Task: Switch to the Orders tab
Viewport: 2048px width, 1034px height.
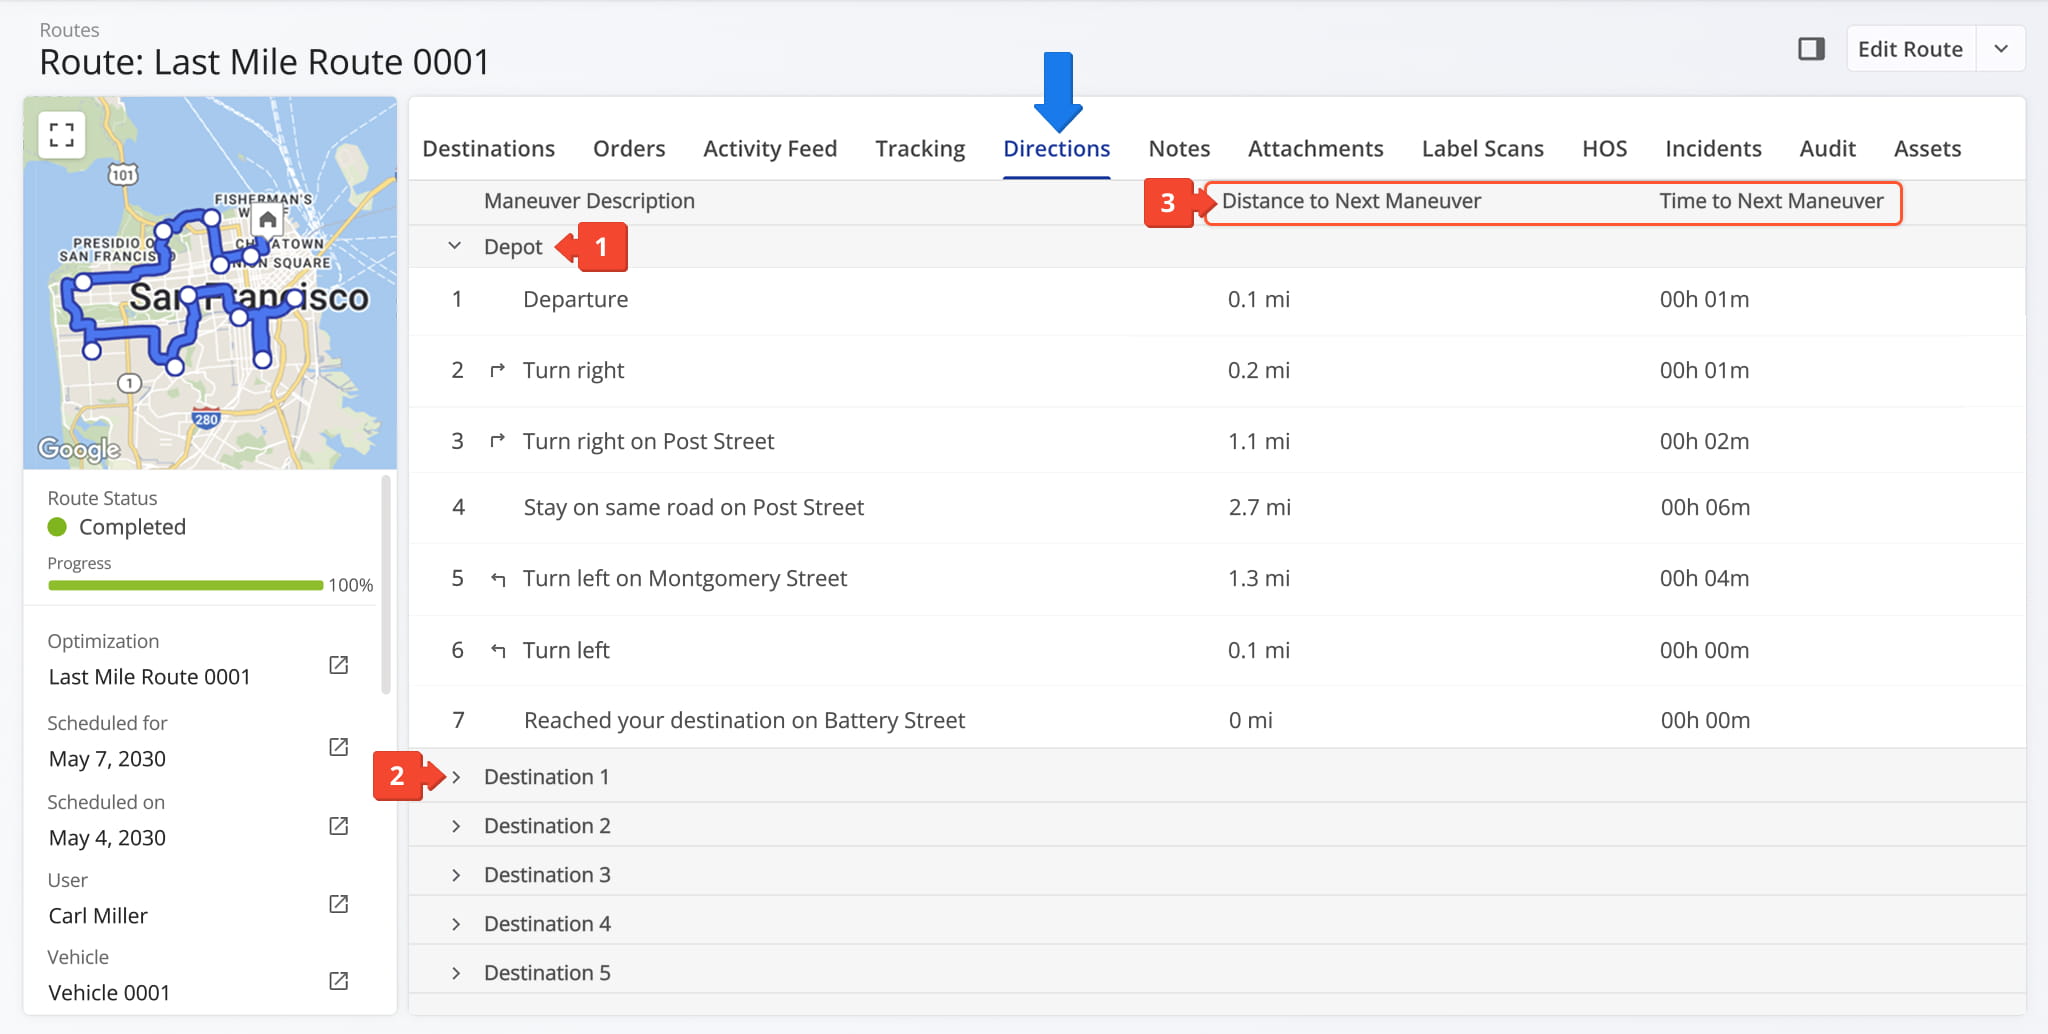Action: [629, 149]
